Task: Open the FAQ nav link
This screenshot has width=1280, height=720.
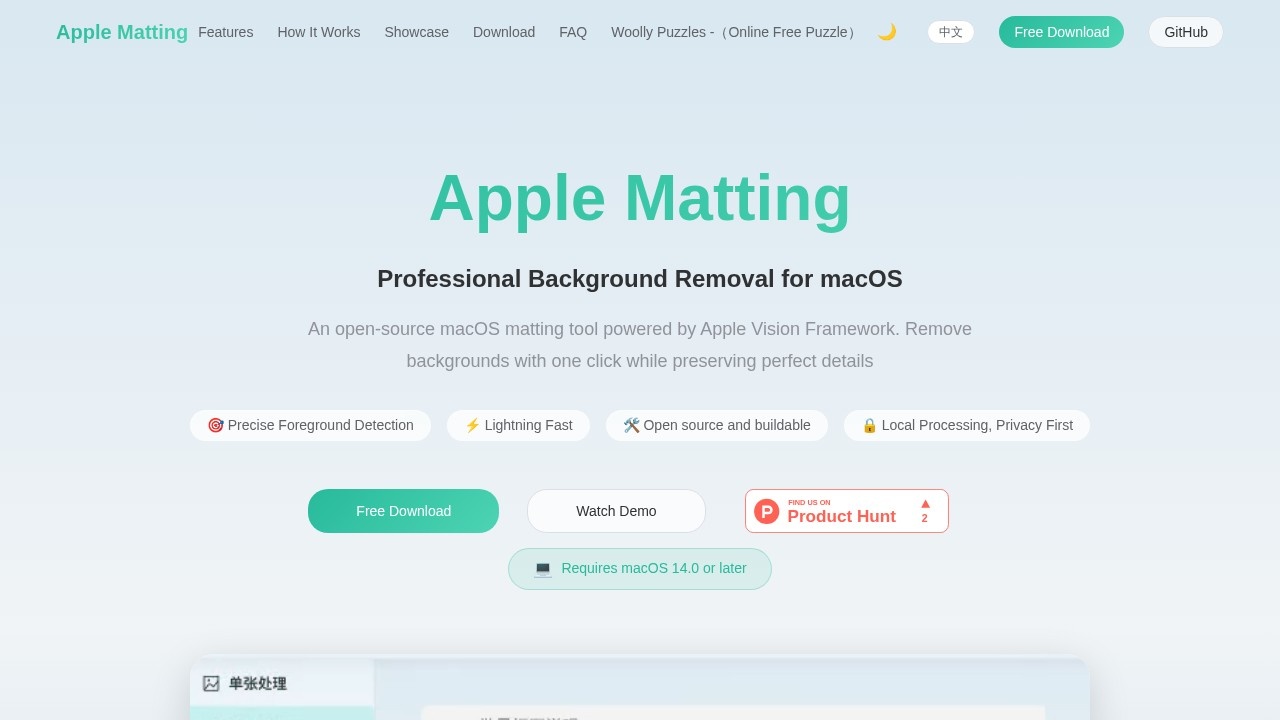Action: (573, 32)
